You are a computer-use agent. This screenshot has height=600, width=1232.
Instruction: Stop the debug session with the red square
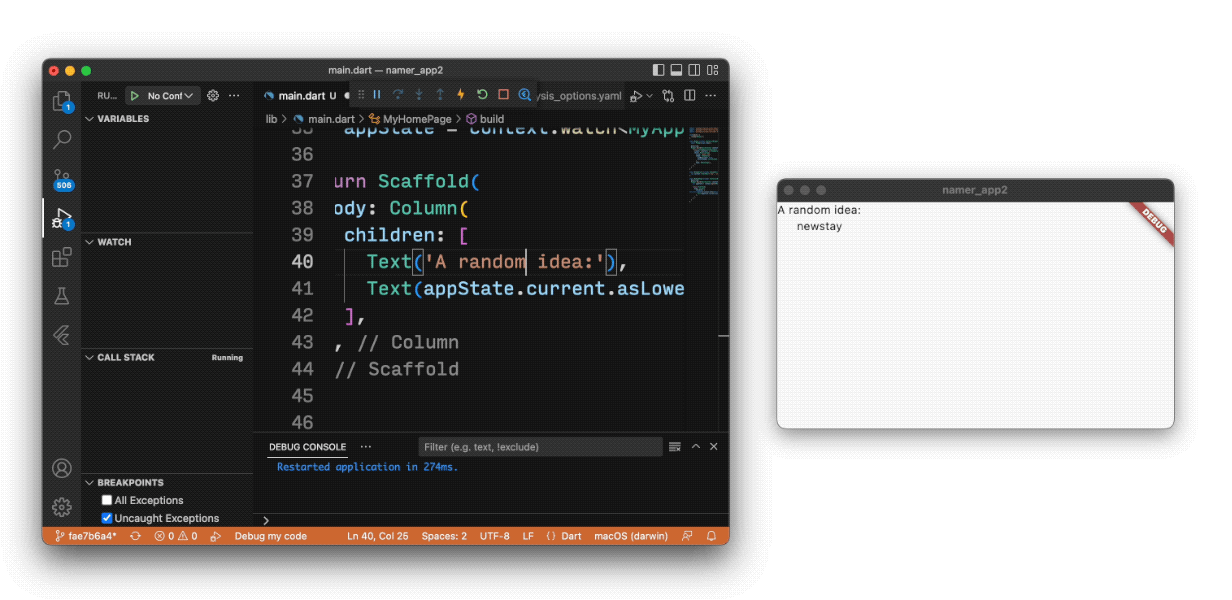pyautogui.click(x=503, y=95)
